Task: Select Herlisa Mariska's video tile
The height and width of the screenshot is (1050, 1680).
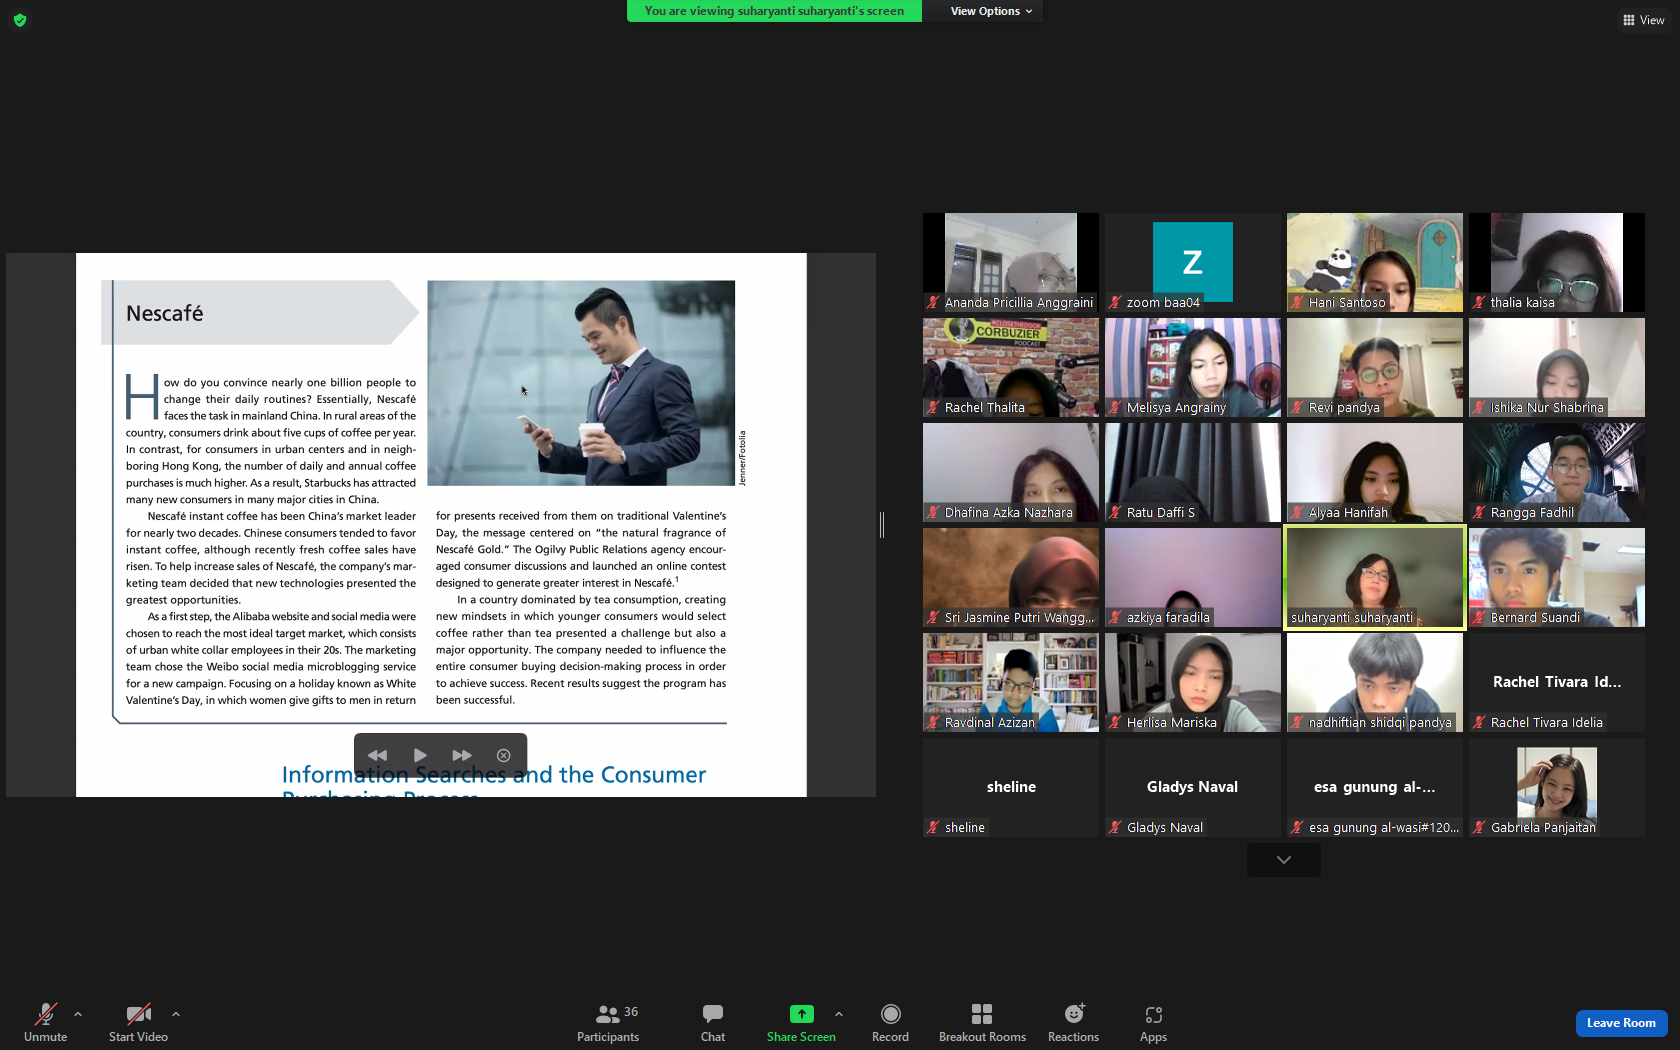Action: (1193, 682)
